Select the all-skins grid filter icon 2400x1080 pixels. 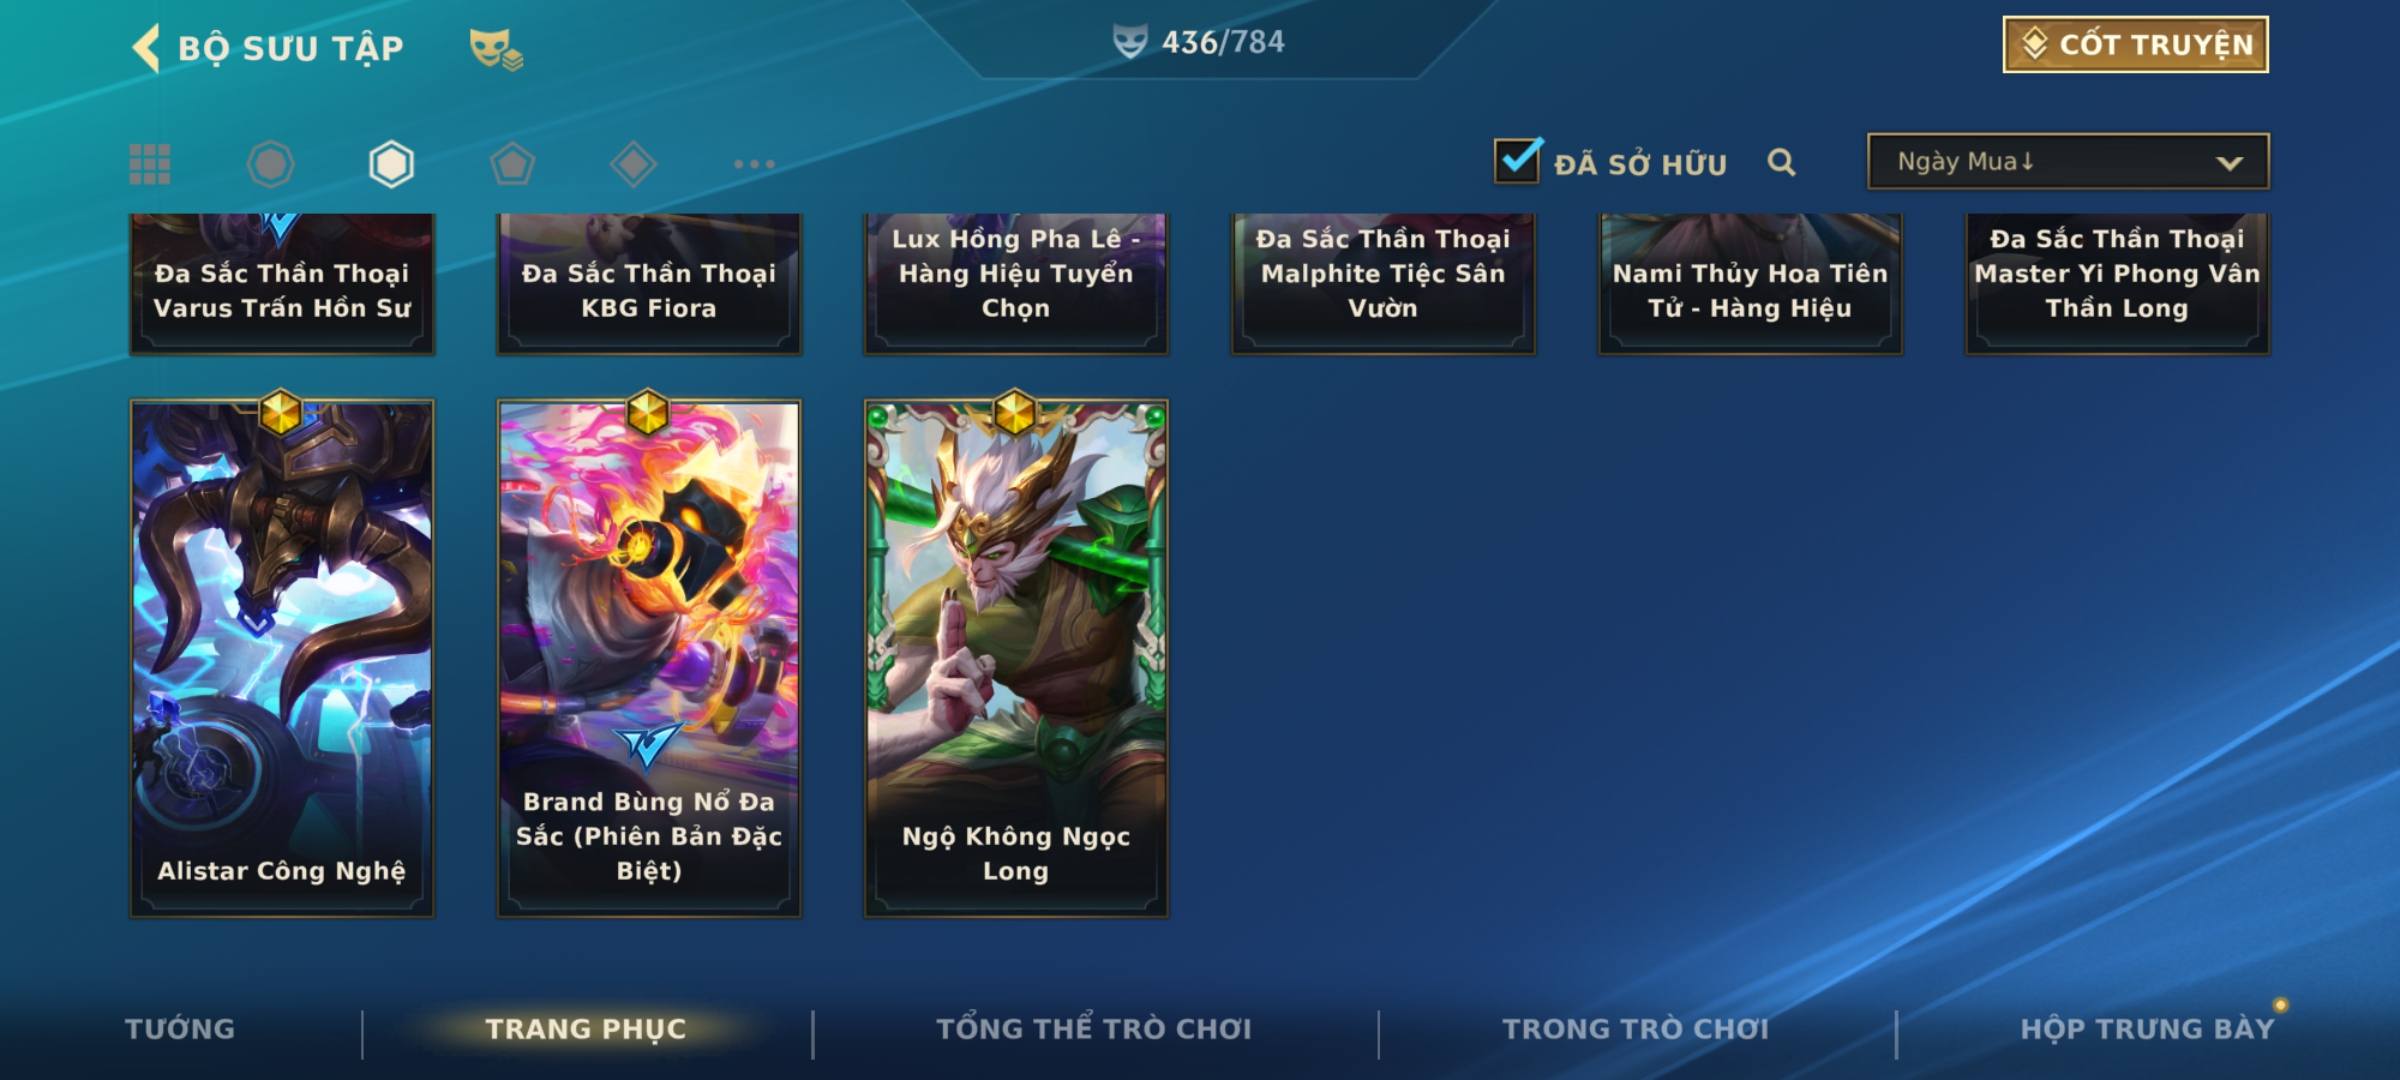click(150, 164)
